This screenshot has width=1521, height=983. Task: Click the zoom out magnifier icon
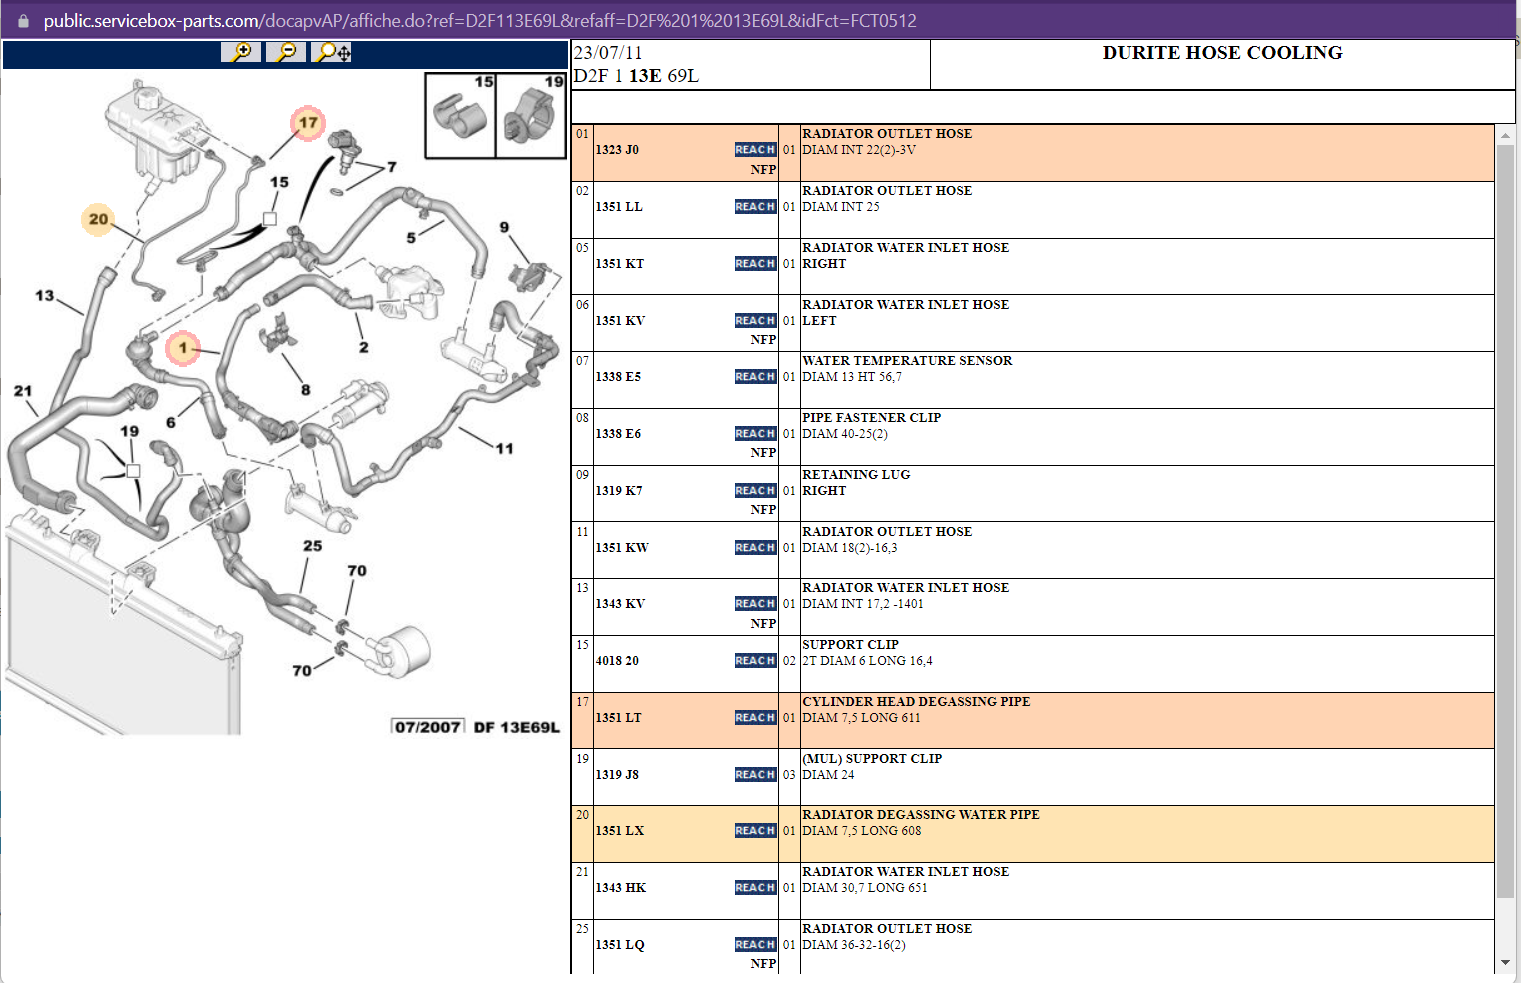[x=286, y=52]
